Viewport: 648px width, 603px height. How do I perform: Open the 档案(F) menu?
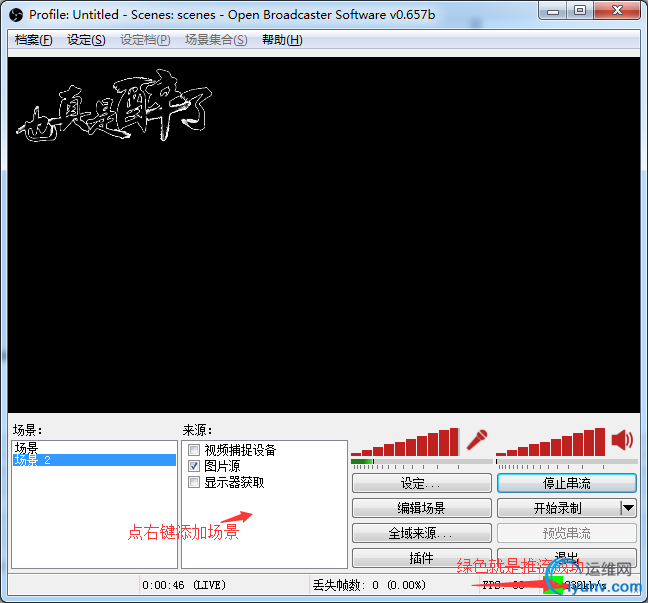pyautogui.click(x=33, y=40)
